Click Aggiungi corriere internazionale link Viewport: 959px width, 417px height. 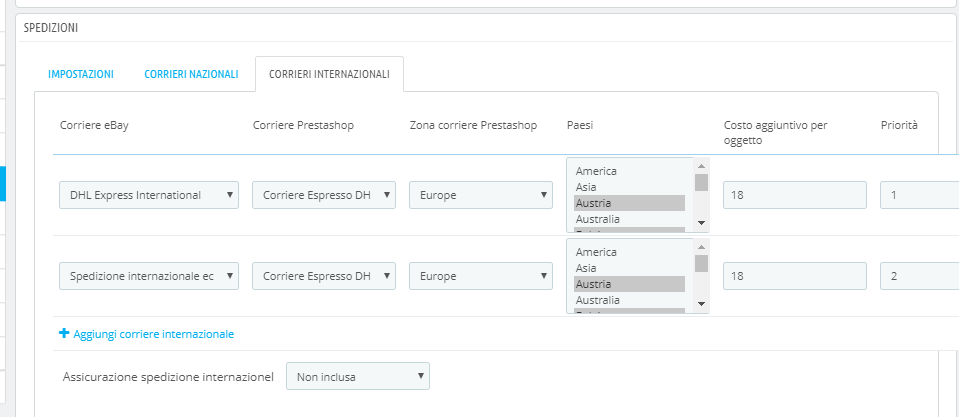(x=154, y=334)
